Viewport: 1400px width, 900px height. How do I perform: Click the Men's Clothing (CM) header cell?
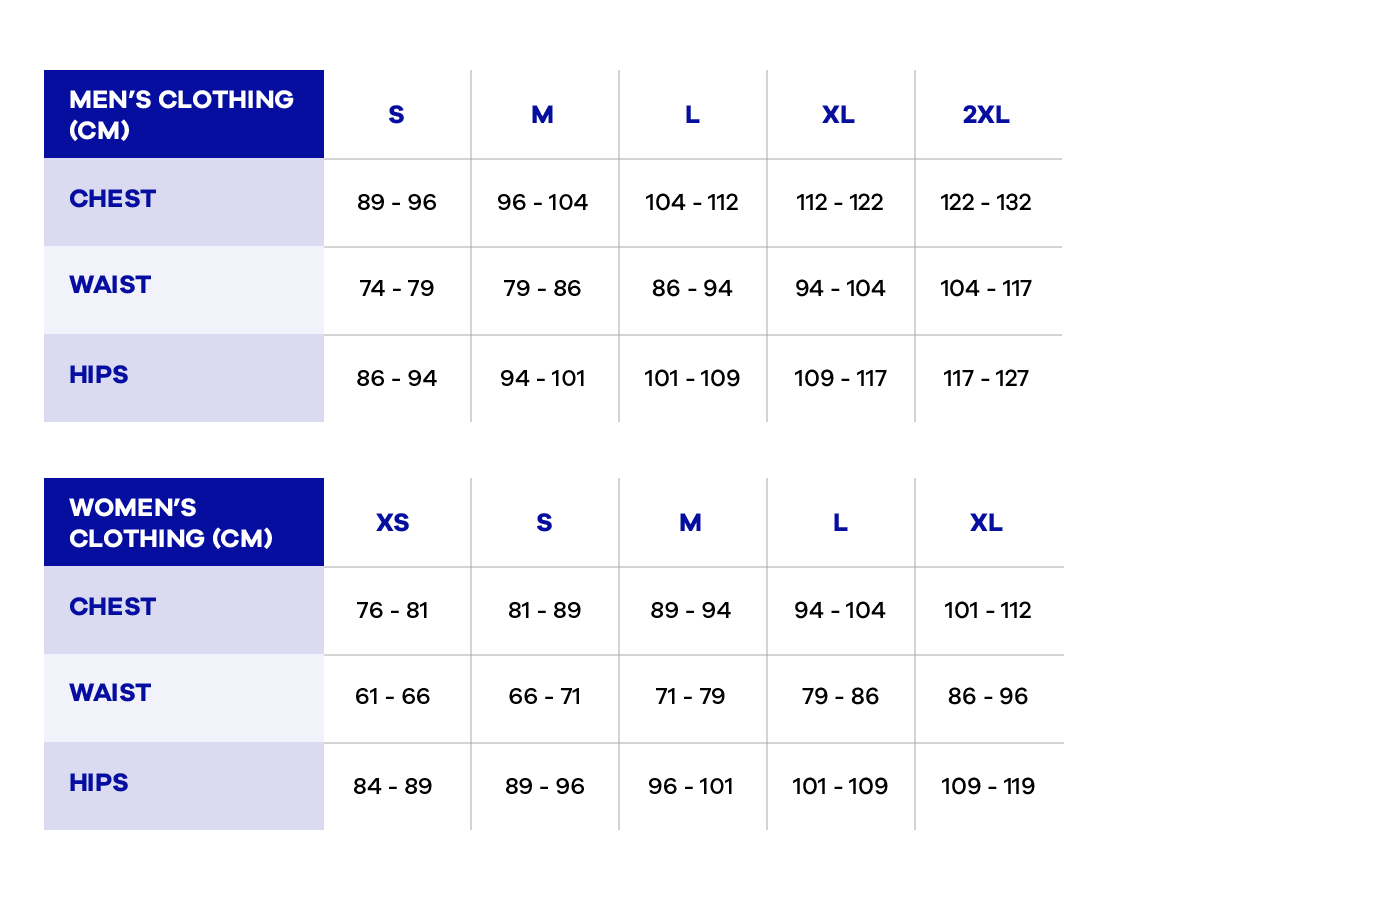(x=182, y=114)
